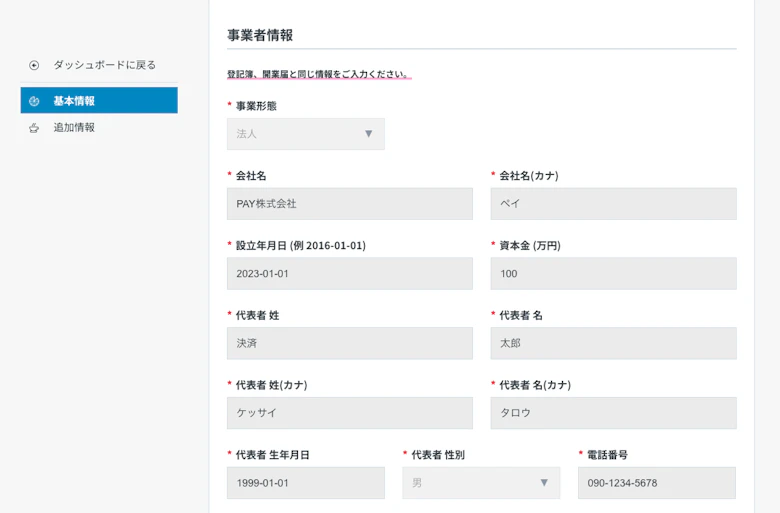Open the 事業形態 dropdown showing 法人
Image resolution: width=780 pixels, height=513 pixels.
click(305, 134)
